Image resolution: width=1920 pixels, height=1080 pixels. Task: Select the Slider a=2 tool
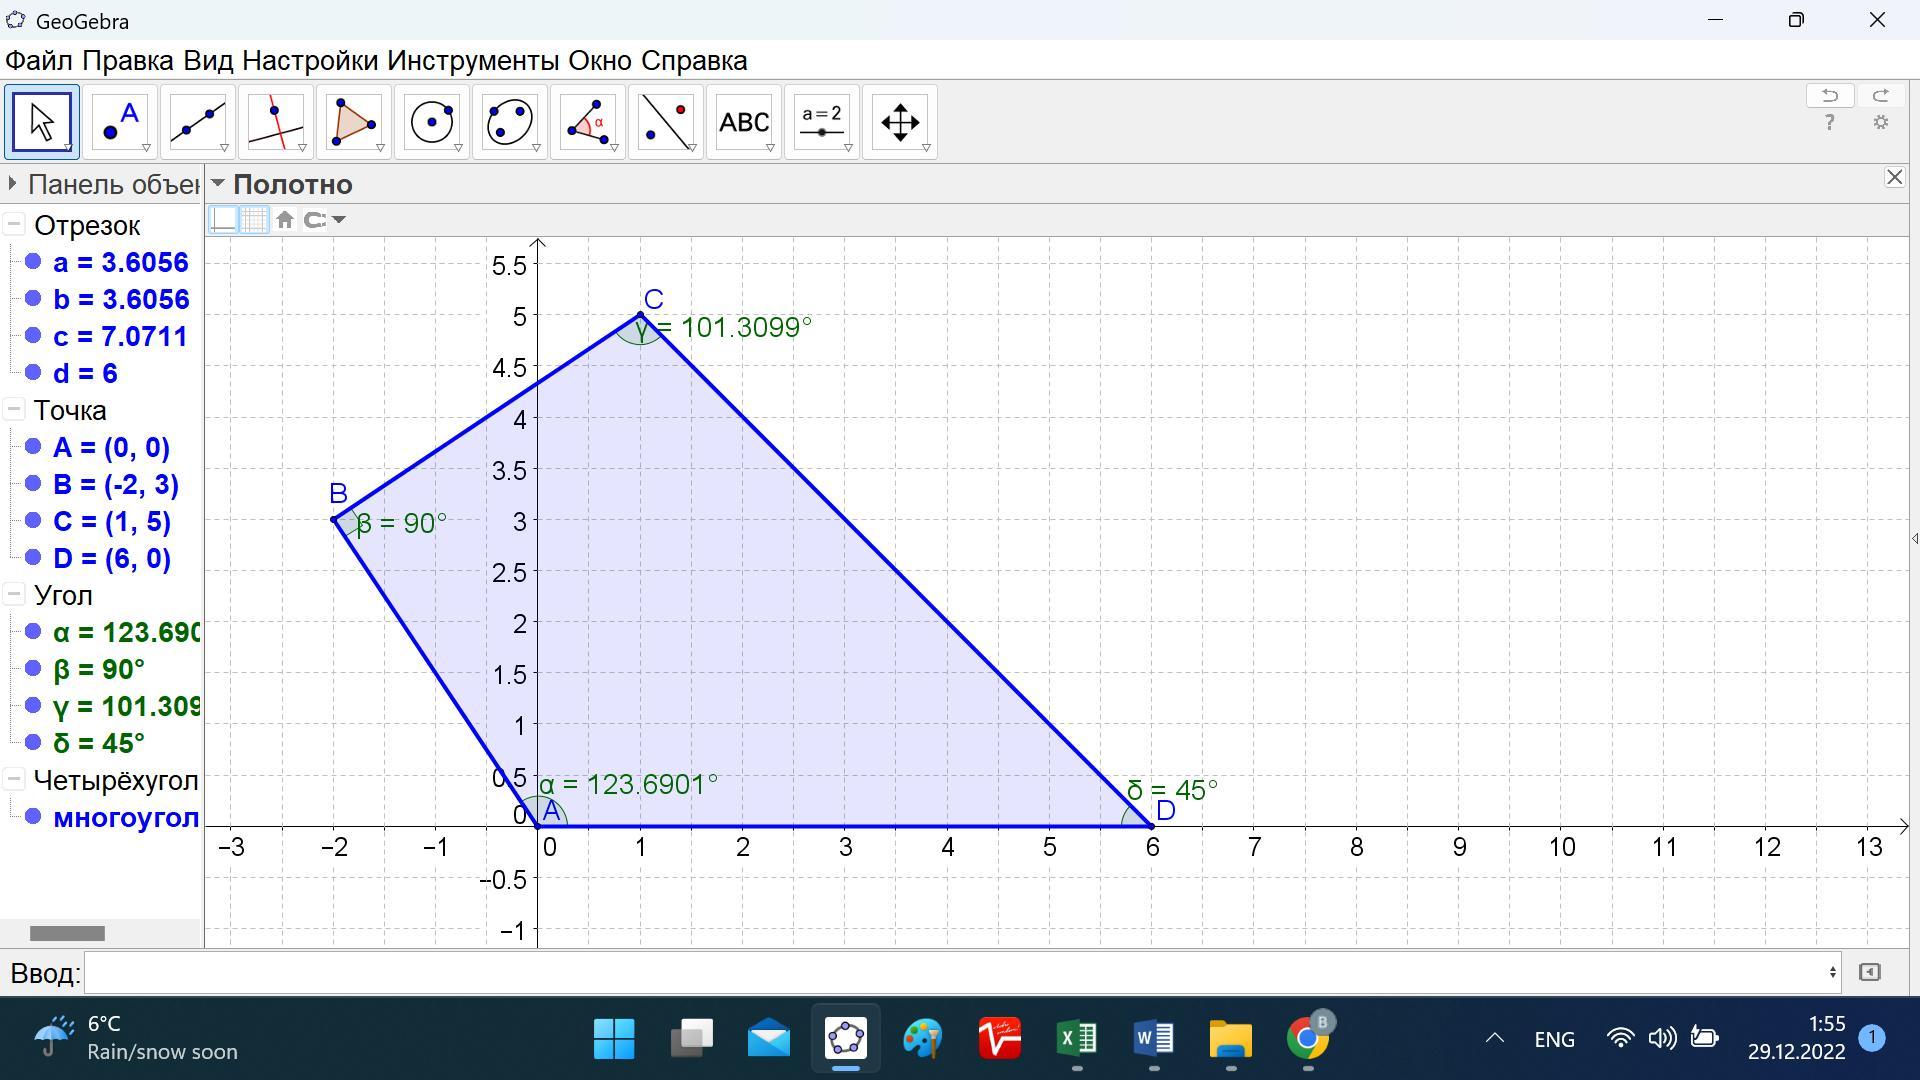822,122
